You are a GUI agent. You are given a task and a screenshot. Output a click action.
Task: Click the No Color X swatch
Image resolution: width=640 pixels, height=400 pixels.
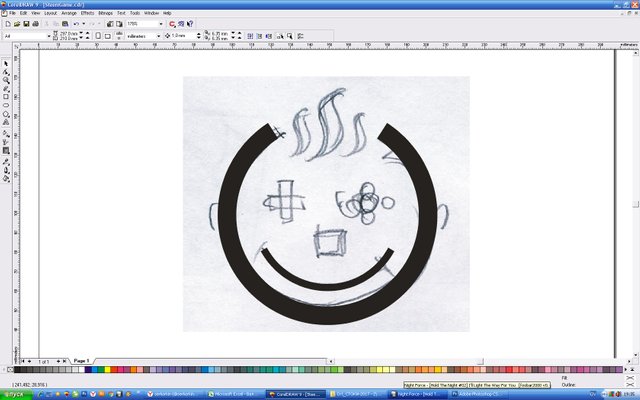(x=10, y=370)
